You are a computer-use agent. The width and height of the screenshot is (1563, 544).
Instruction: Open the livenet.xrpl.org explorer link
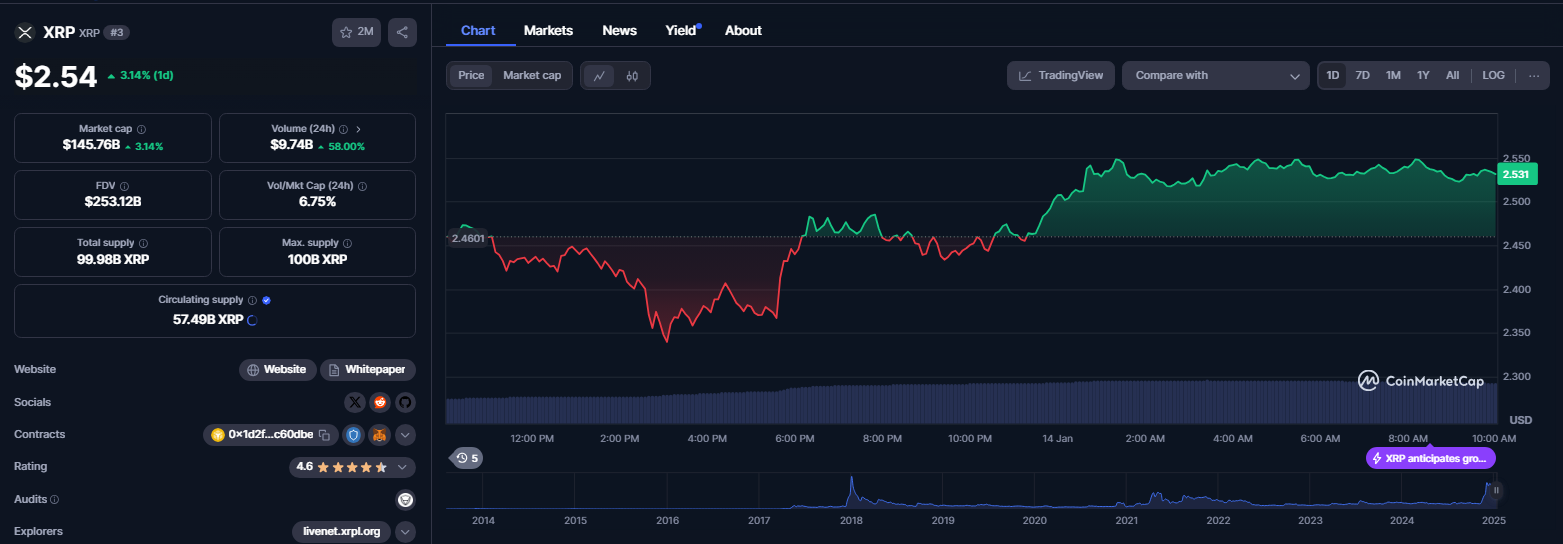341,531
